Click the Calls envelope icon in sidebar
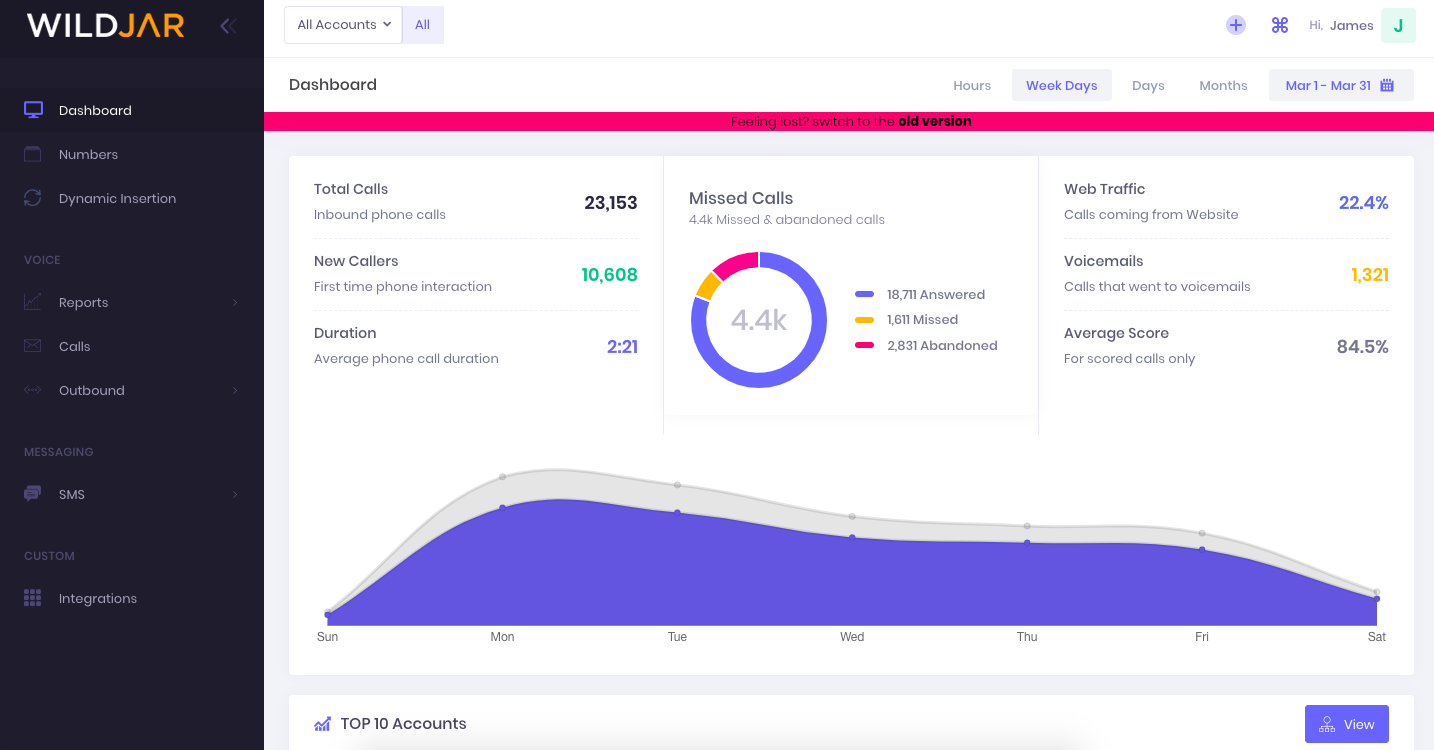The width and height of the screenshot is (1434, 750). 33,346
